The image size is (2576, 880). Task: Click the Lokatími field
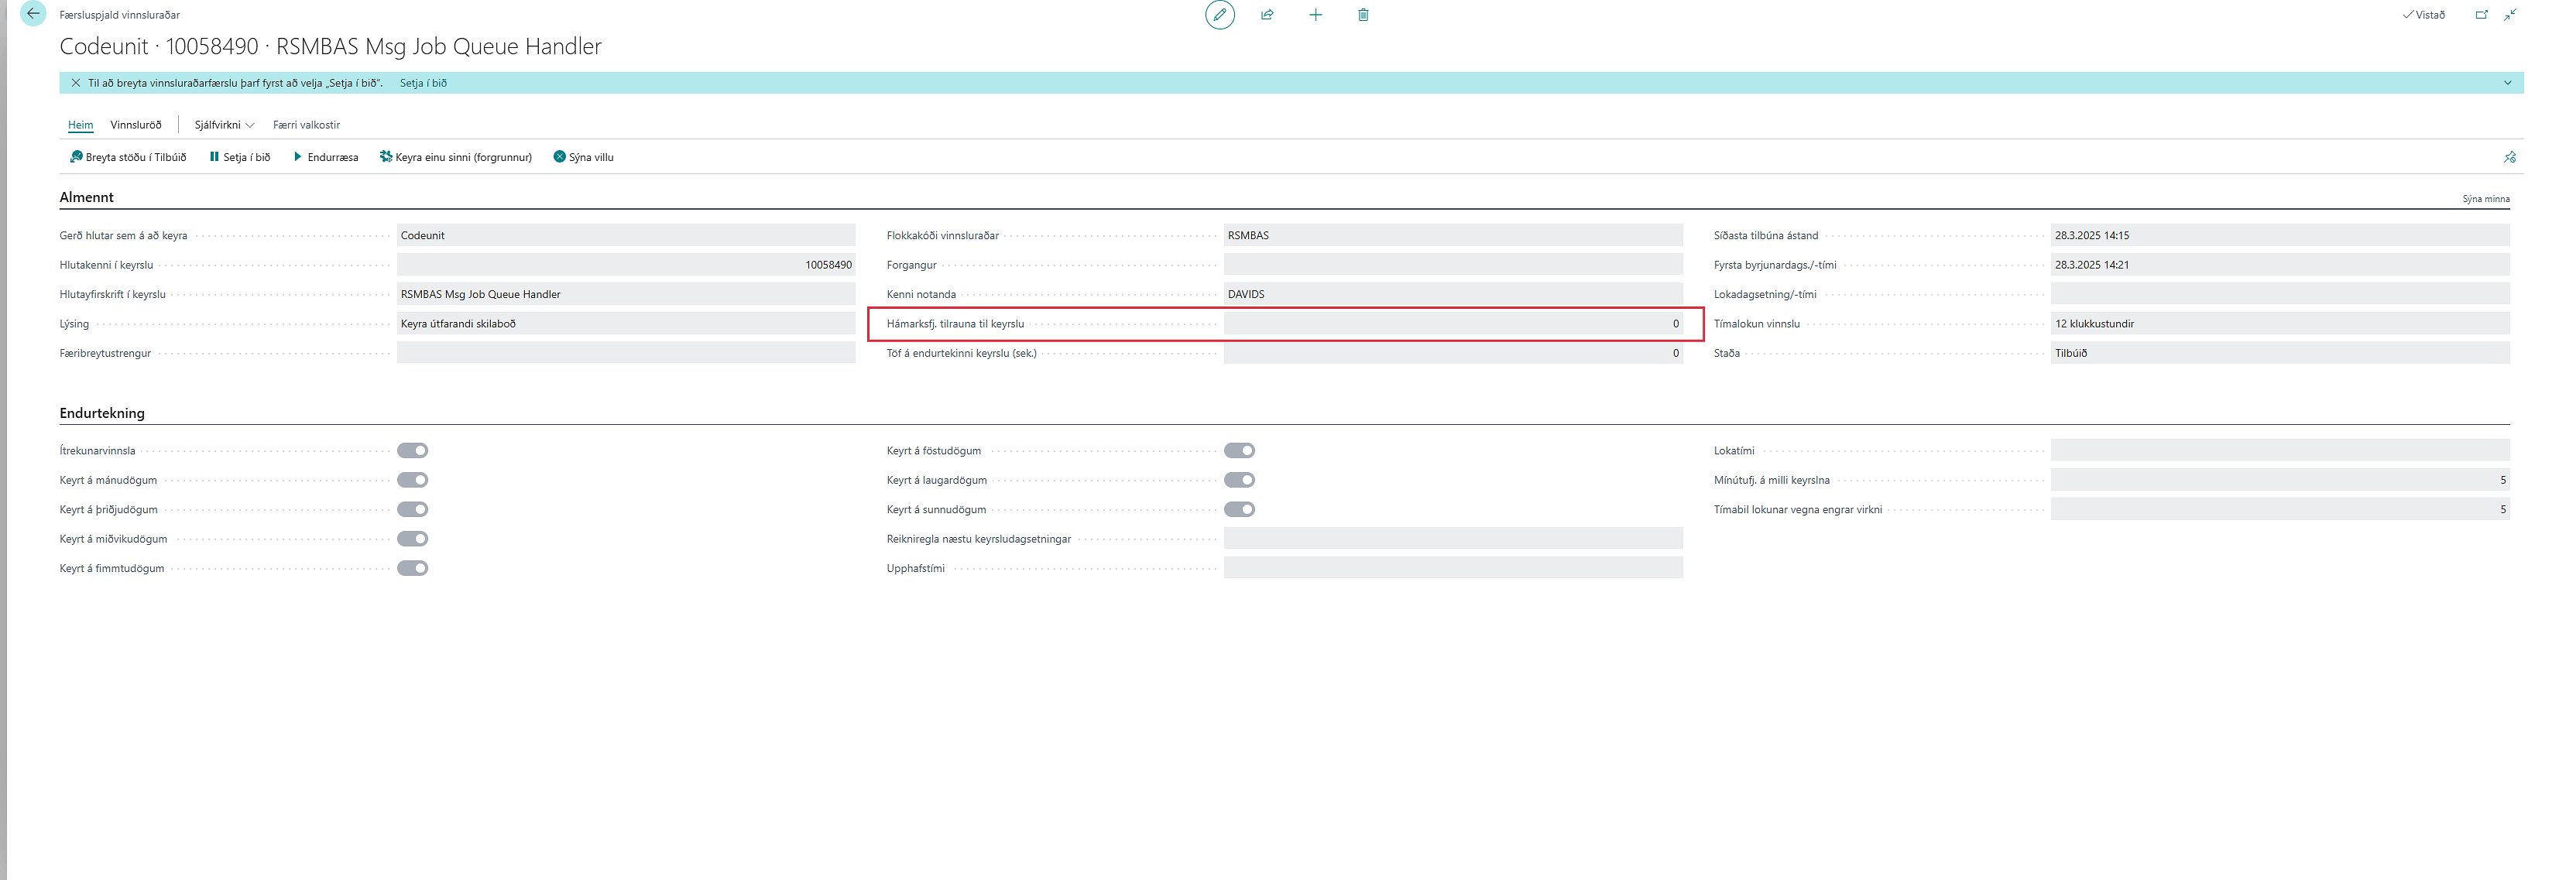pos(2280,451)
